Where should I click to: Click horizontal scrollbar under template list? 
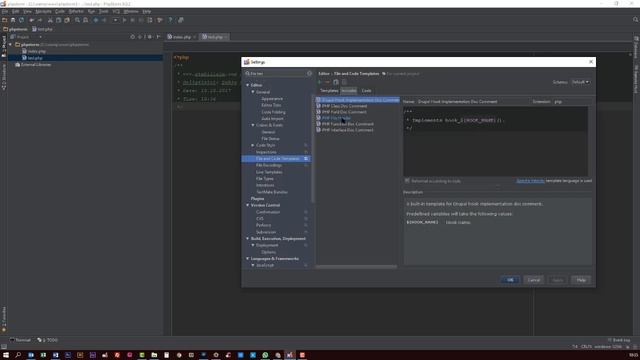(356, 267)
